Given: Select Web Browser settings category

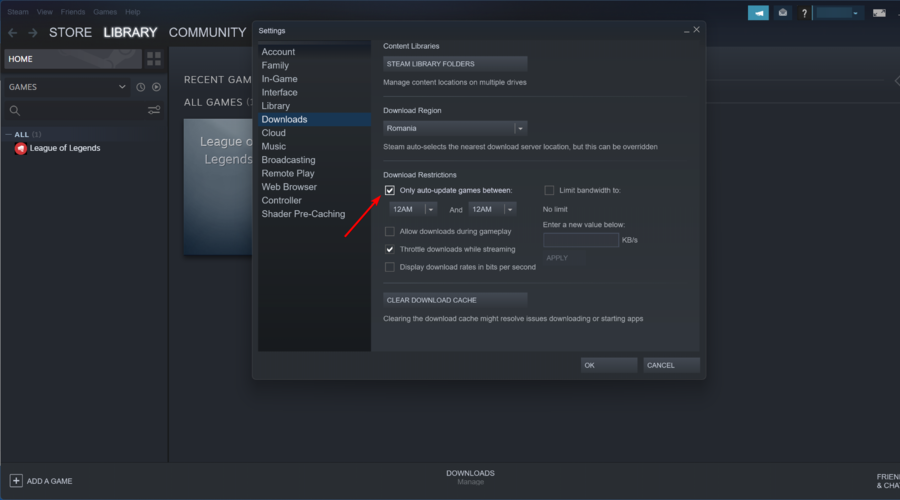Looking at the screenshot, I should tap(314, 187).
